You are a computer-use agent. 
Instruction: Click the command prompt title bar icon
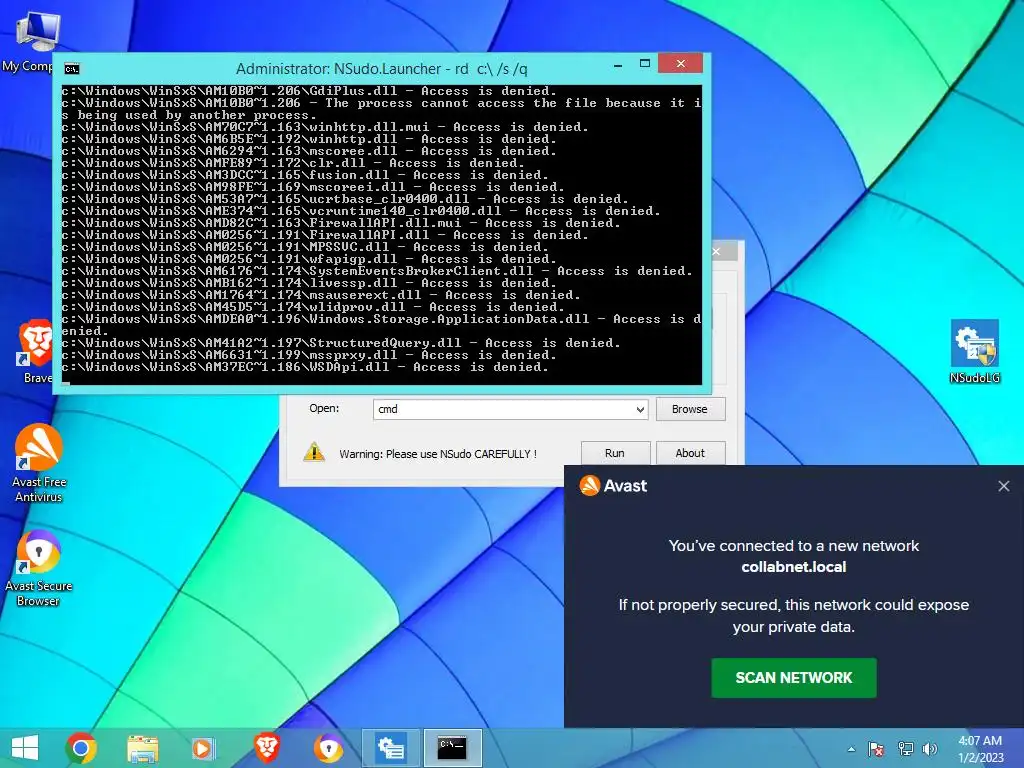point(72,69)
